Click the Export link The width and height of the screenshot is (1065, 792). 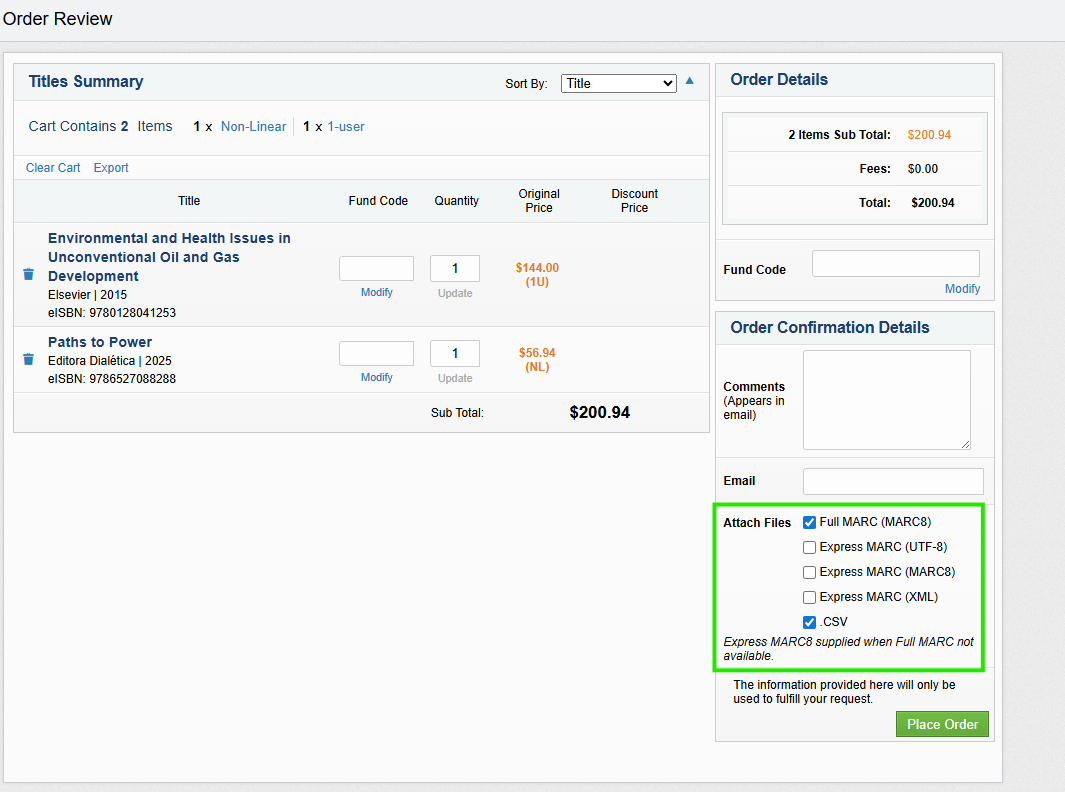pyautogui.click(x=111, y=168)
